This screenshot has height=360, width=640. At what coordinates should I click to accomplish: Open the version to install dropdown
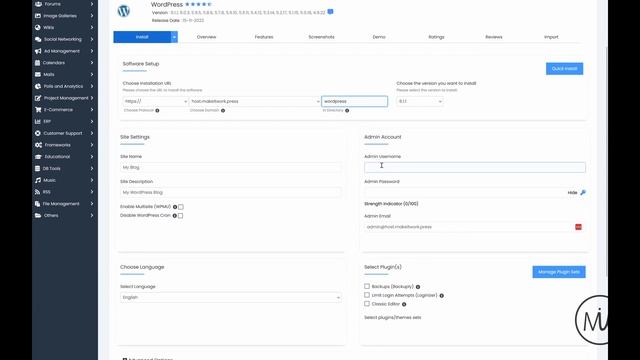click(420, 101)
